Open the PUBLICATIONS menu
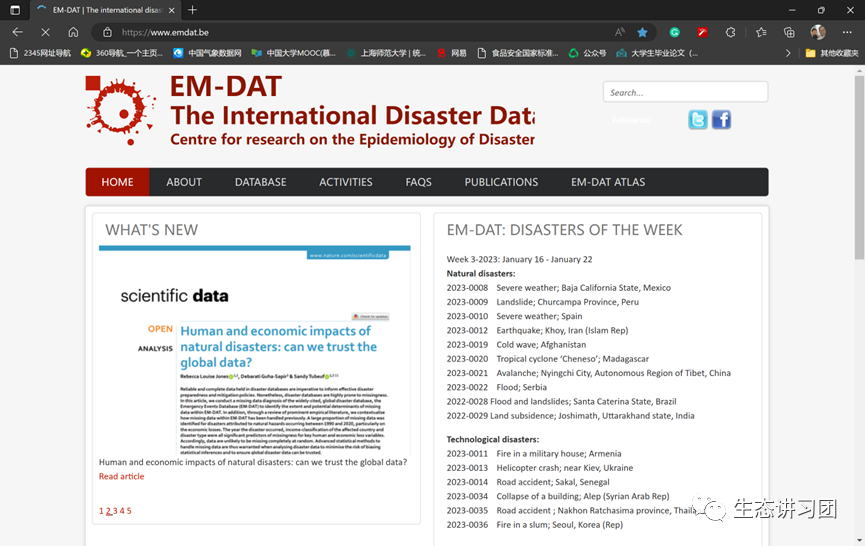The width and height of the screenshot is (865, 546). [x=501, y=182]
